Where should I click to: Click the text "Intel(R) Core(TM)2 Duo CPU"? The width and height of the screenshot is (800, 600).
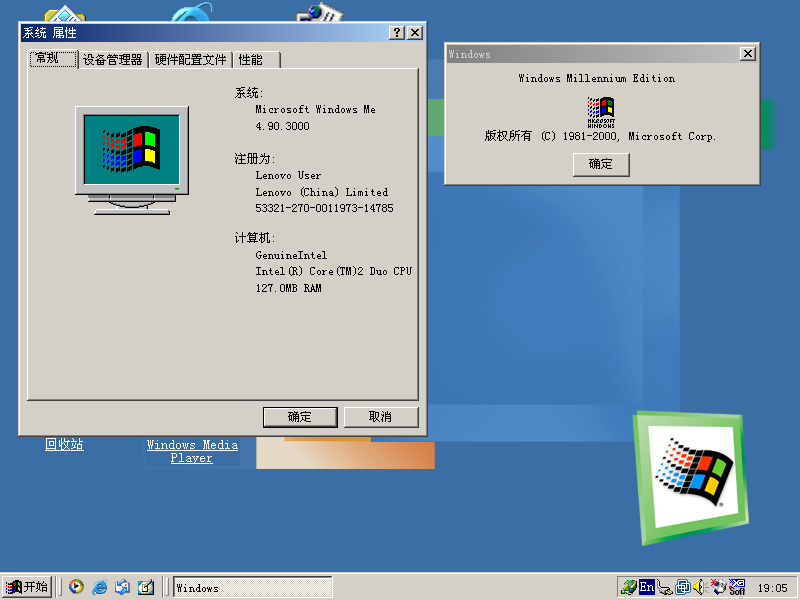click(x=334, y=271)
